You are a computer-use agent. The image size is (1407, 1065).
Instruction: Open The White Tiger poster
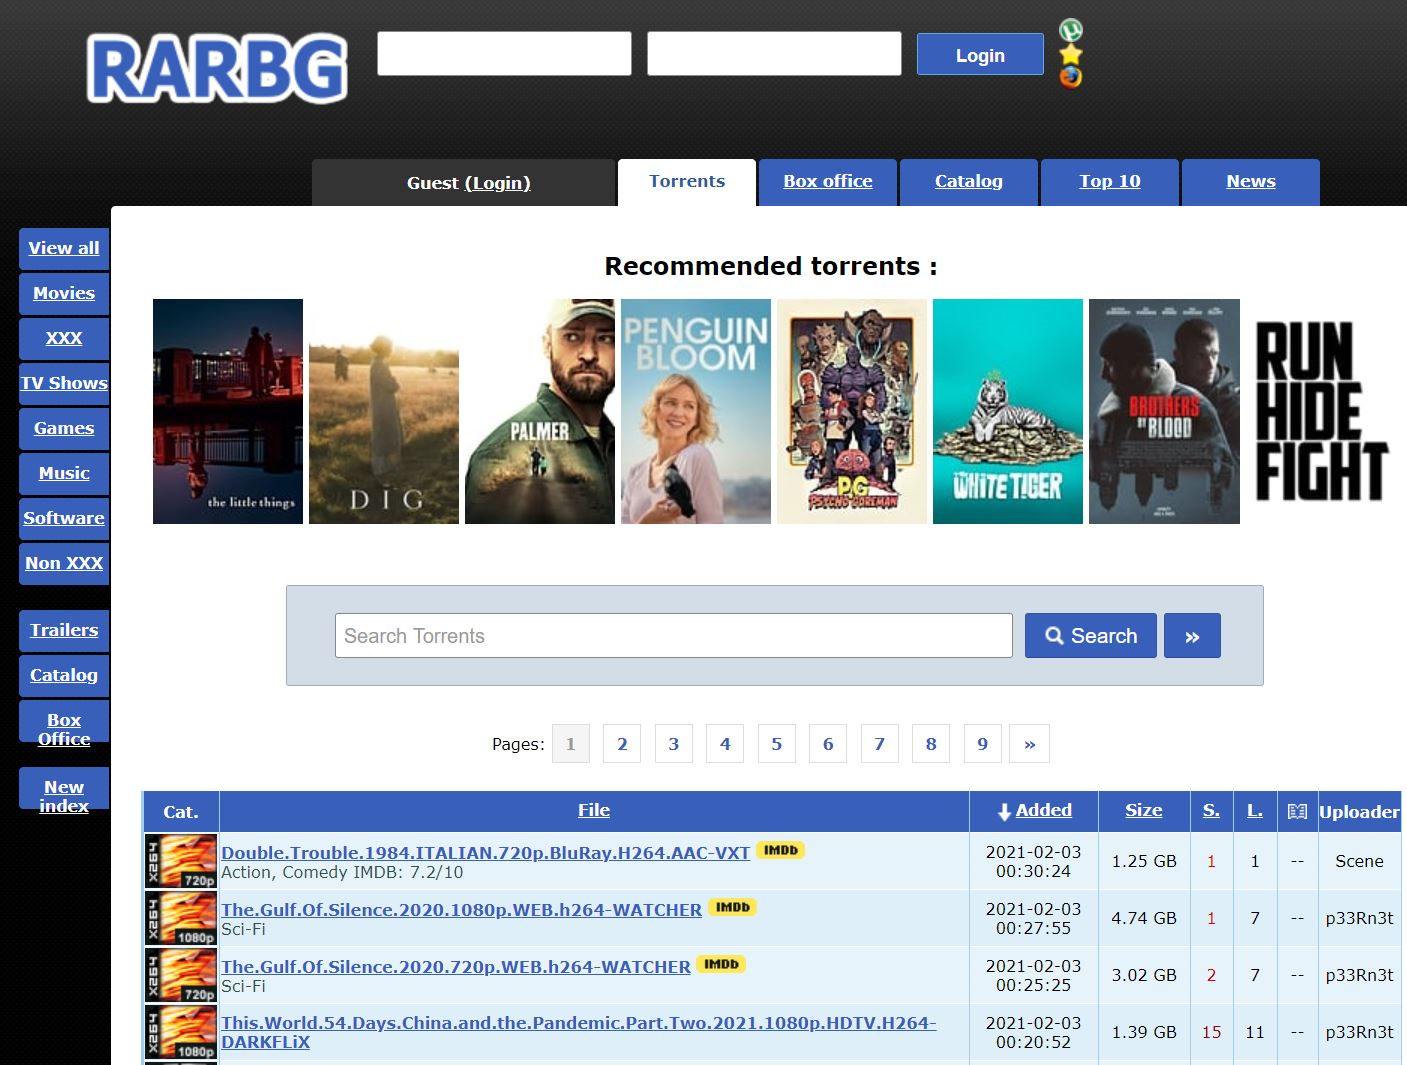click(x=1008, y=411)
